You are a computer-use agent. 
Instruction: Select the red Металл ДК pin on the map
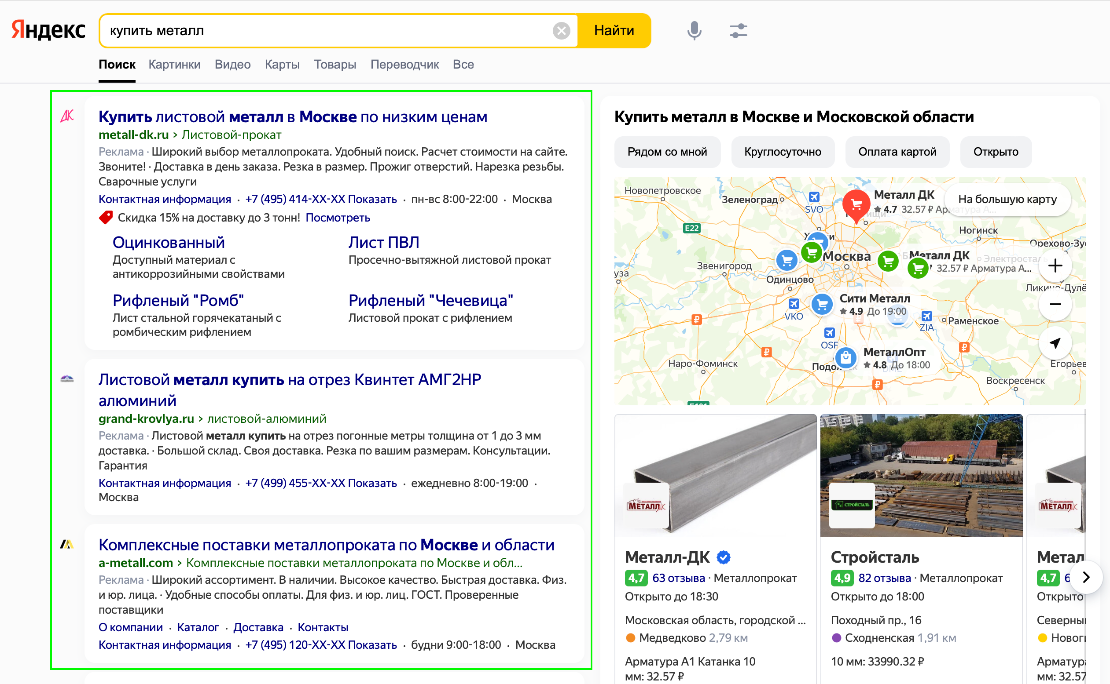click(x=856, y=205)
